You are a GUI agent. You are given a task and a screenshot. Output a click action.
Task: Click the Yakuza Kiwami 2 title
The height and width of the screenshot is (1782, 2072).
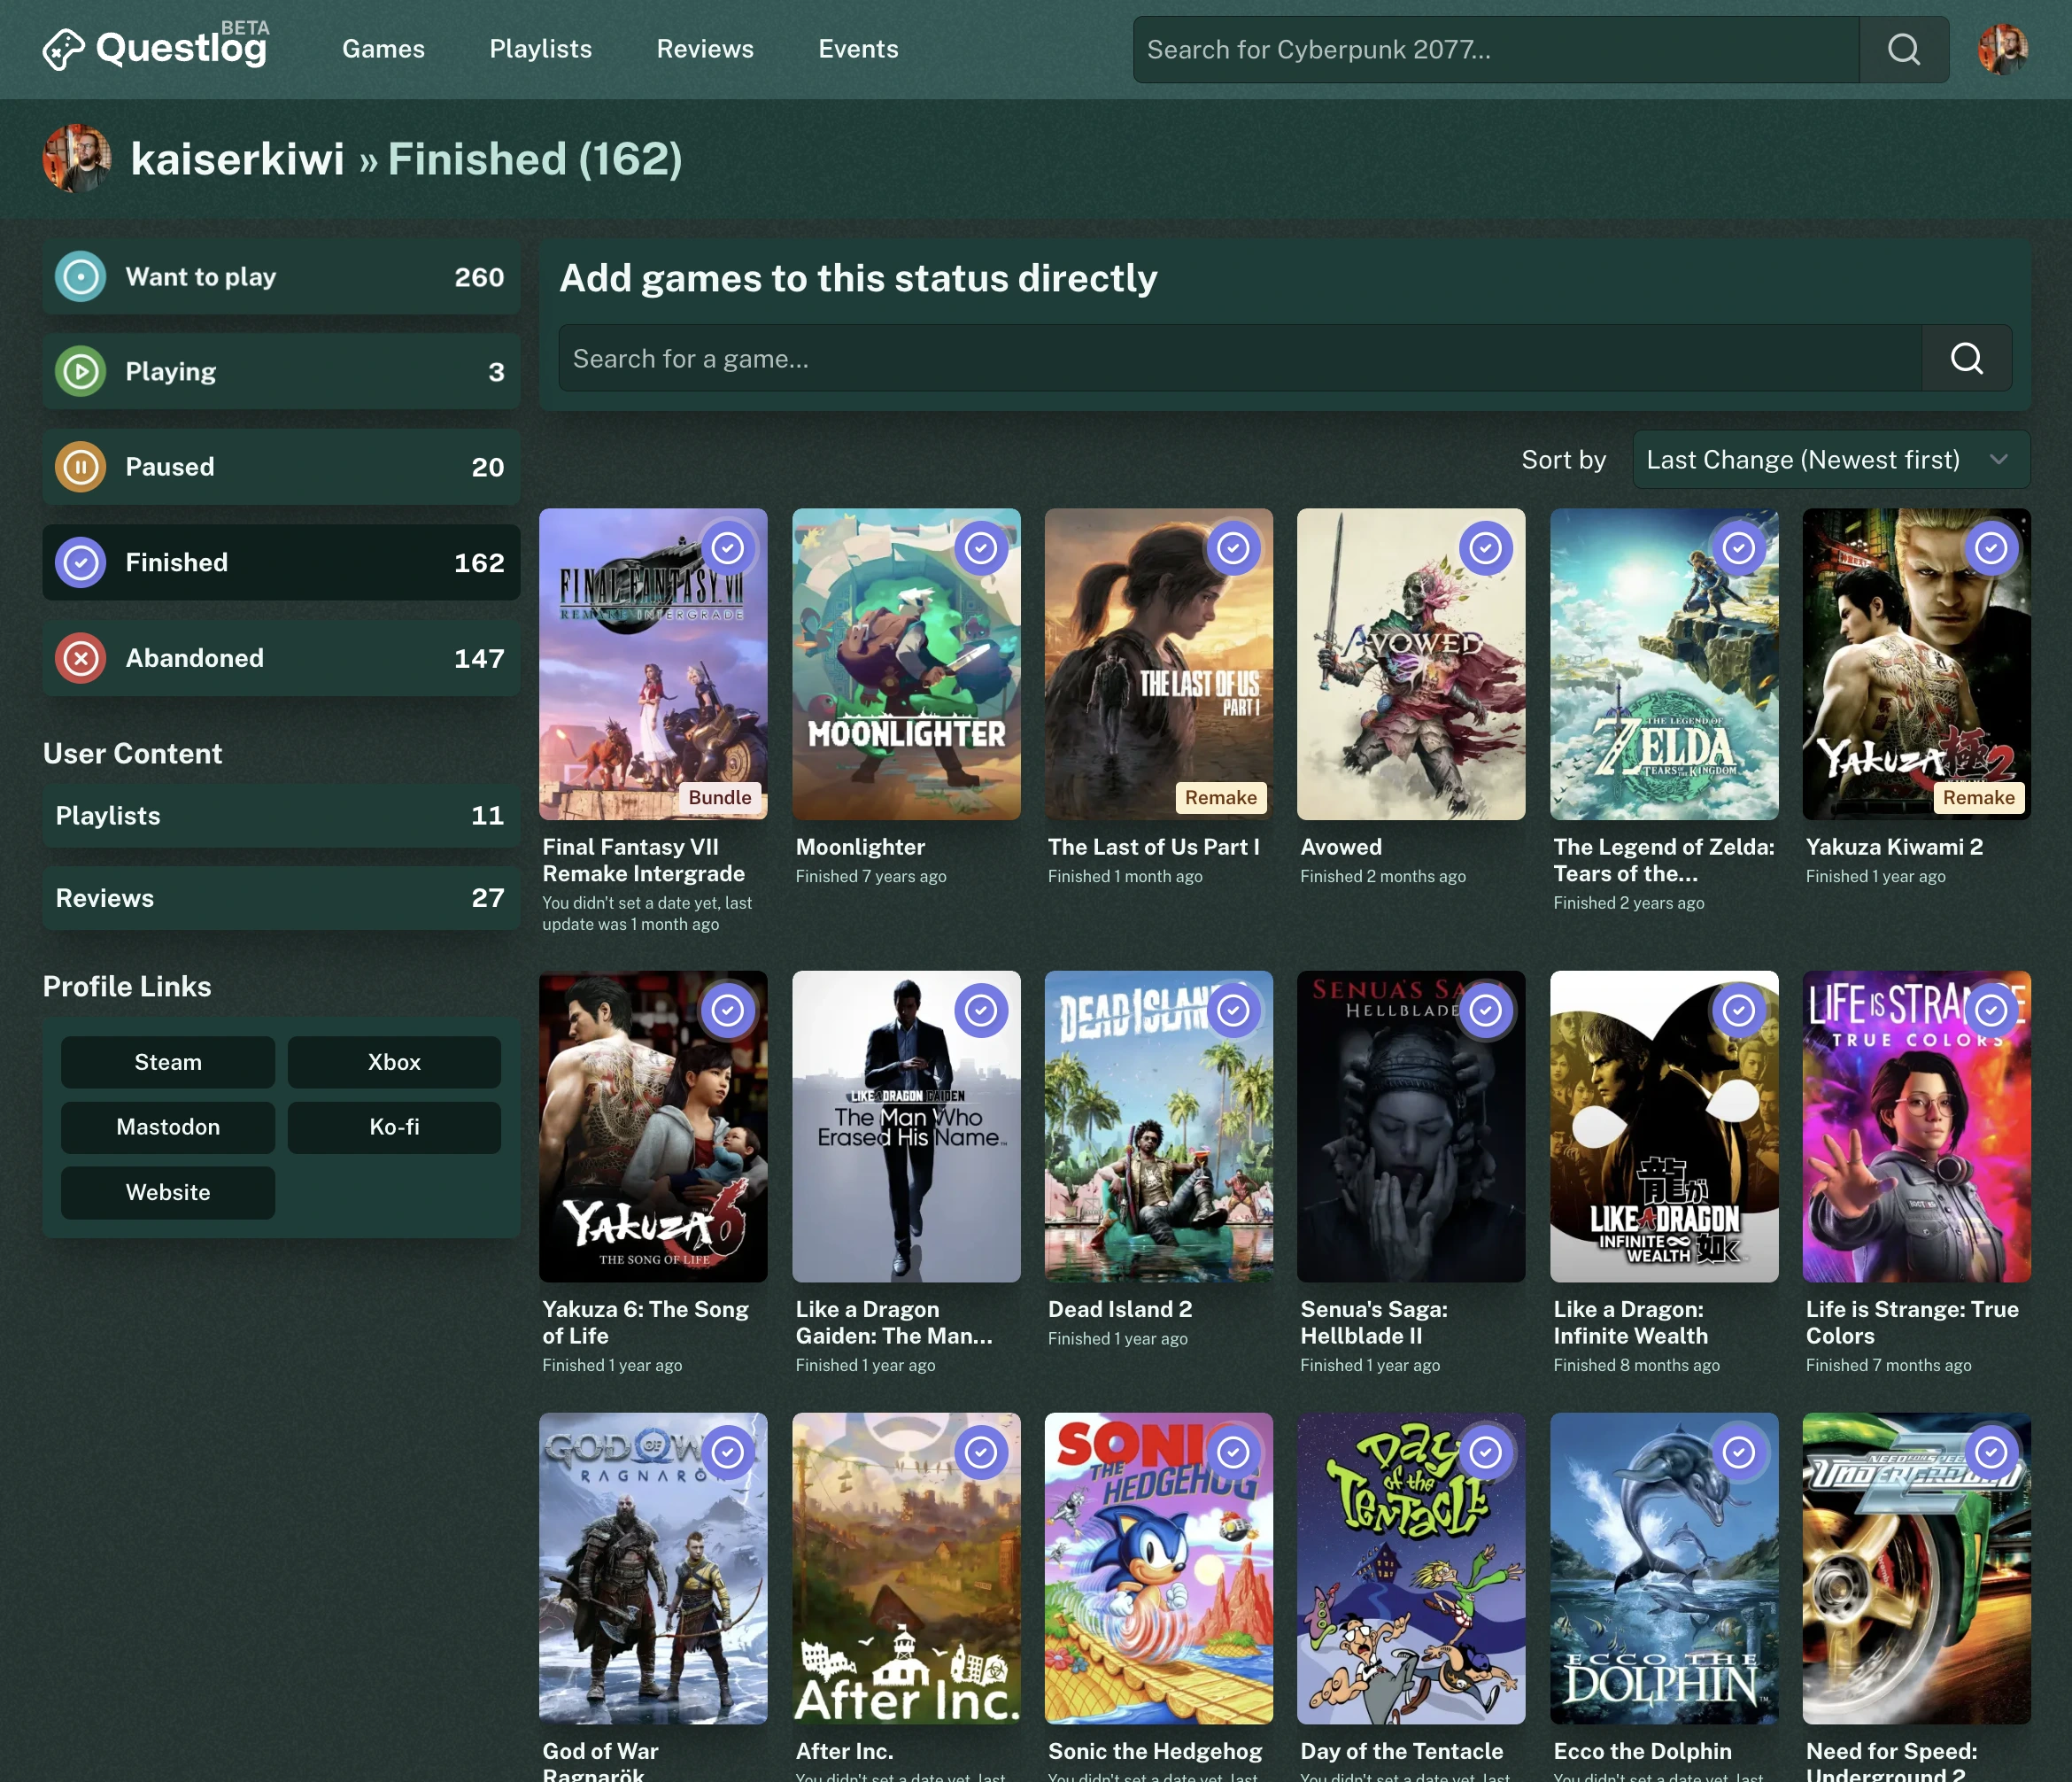[x=1894, y=847]
